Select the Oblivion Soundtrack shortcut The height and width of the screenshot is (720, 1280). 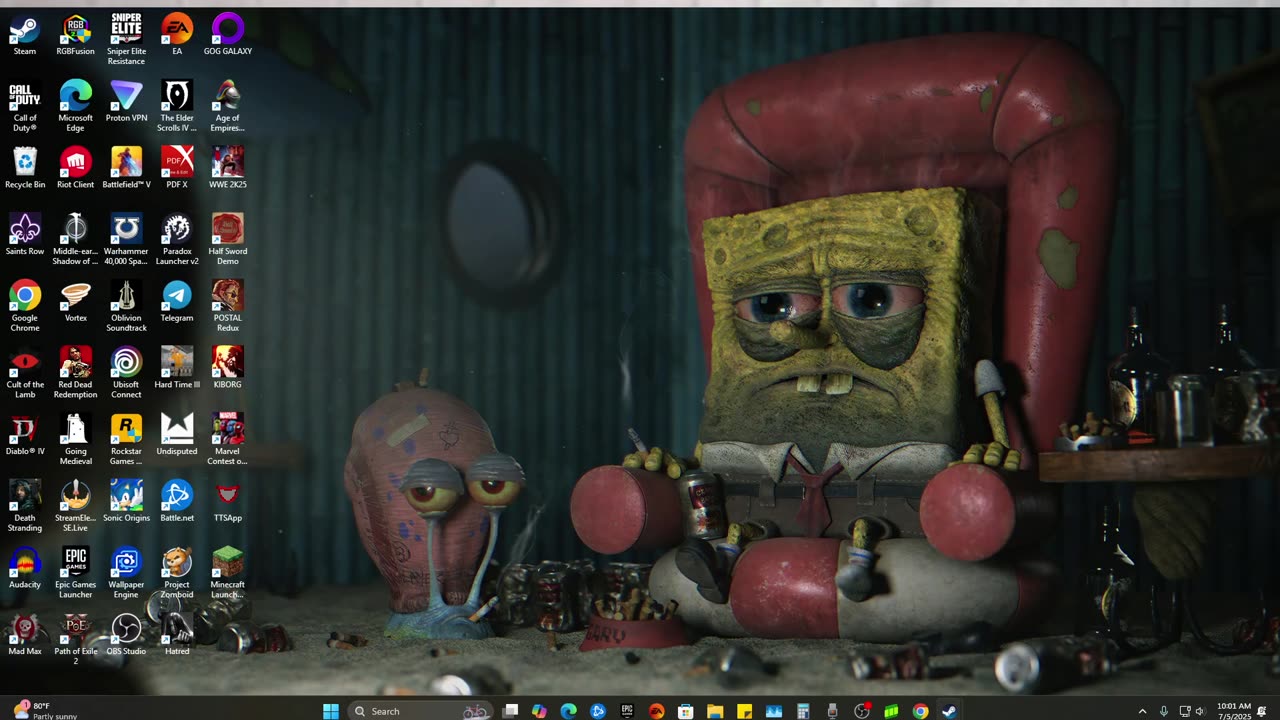[x=126, y=307]
